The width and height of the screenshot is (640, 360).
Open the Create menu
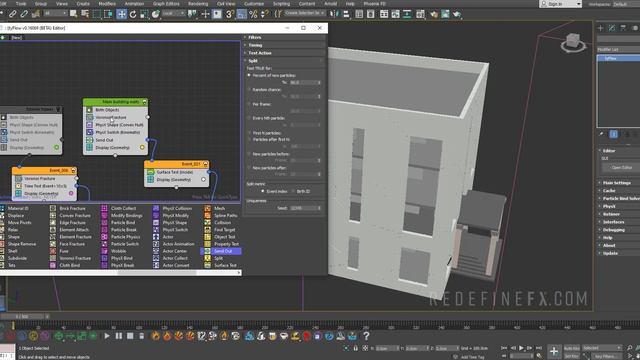click(x=83, y=4)
